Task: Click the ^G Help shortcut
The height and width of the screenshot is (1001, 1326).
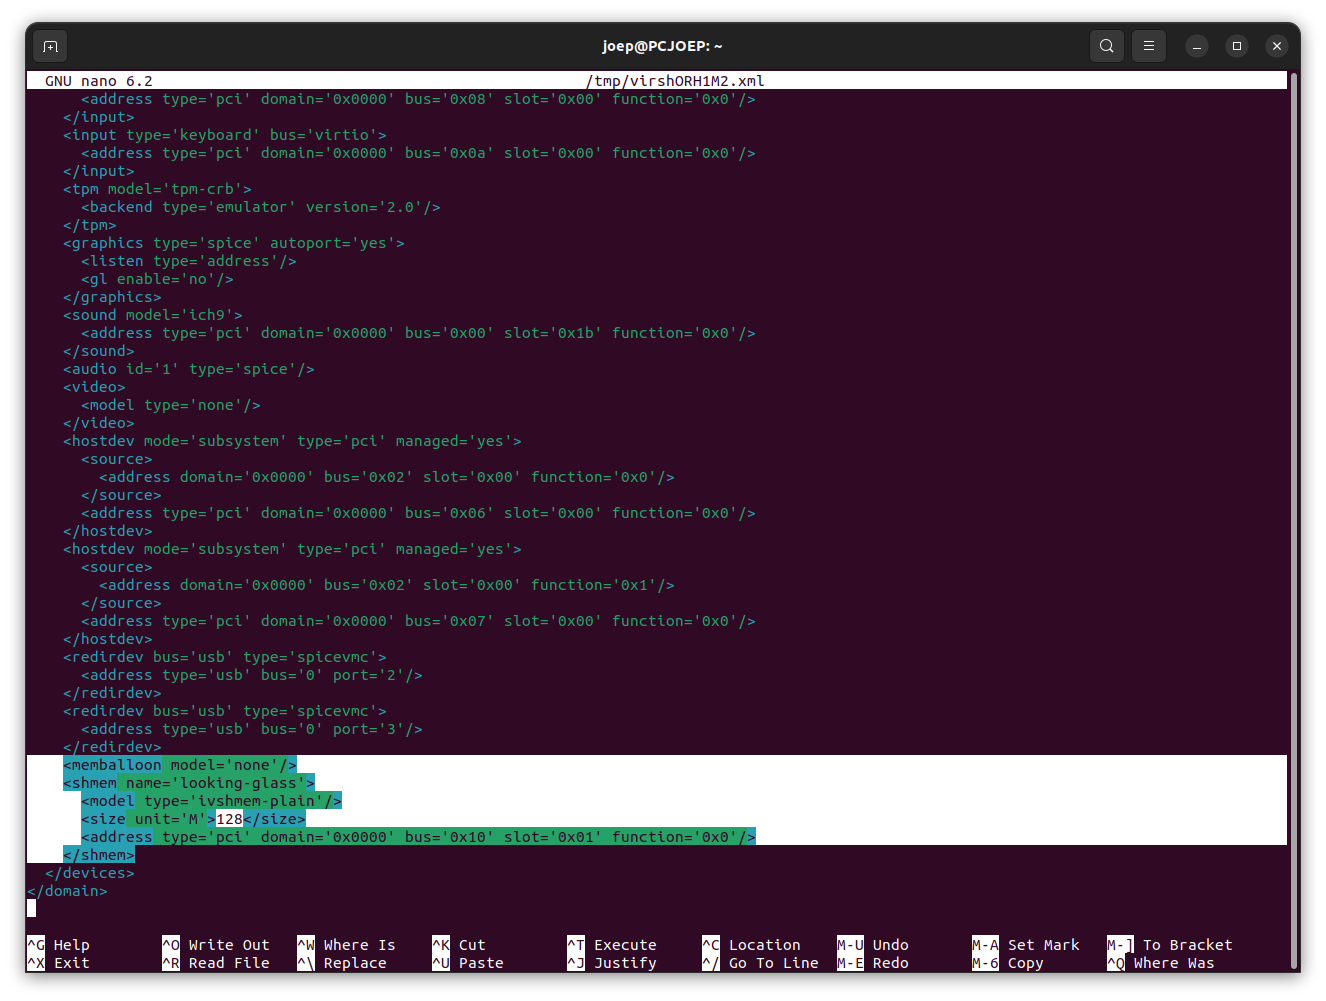Action: pos(58,945)
